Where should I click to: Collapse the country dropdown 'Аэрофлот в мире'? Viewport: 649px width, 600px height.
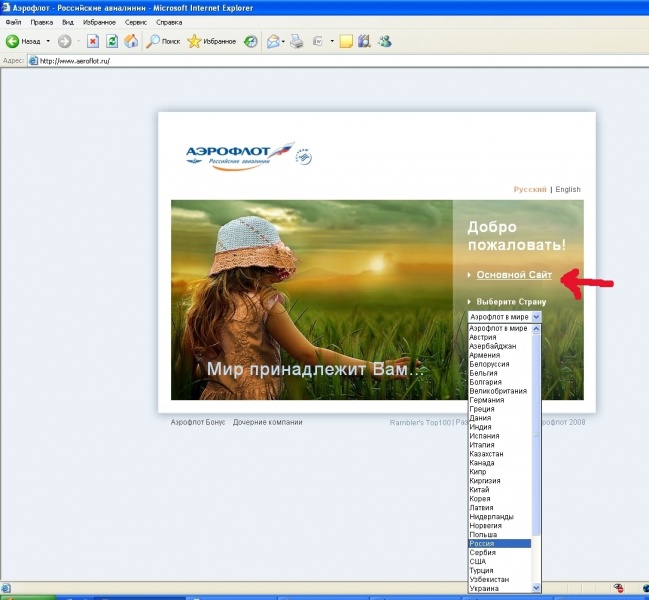(536, 316)
